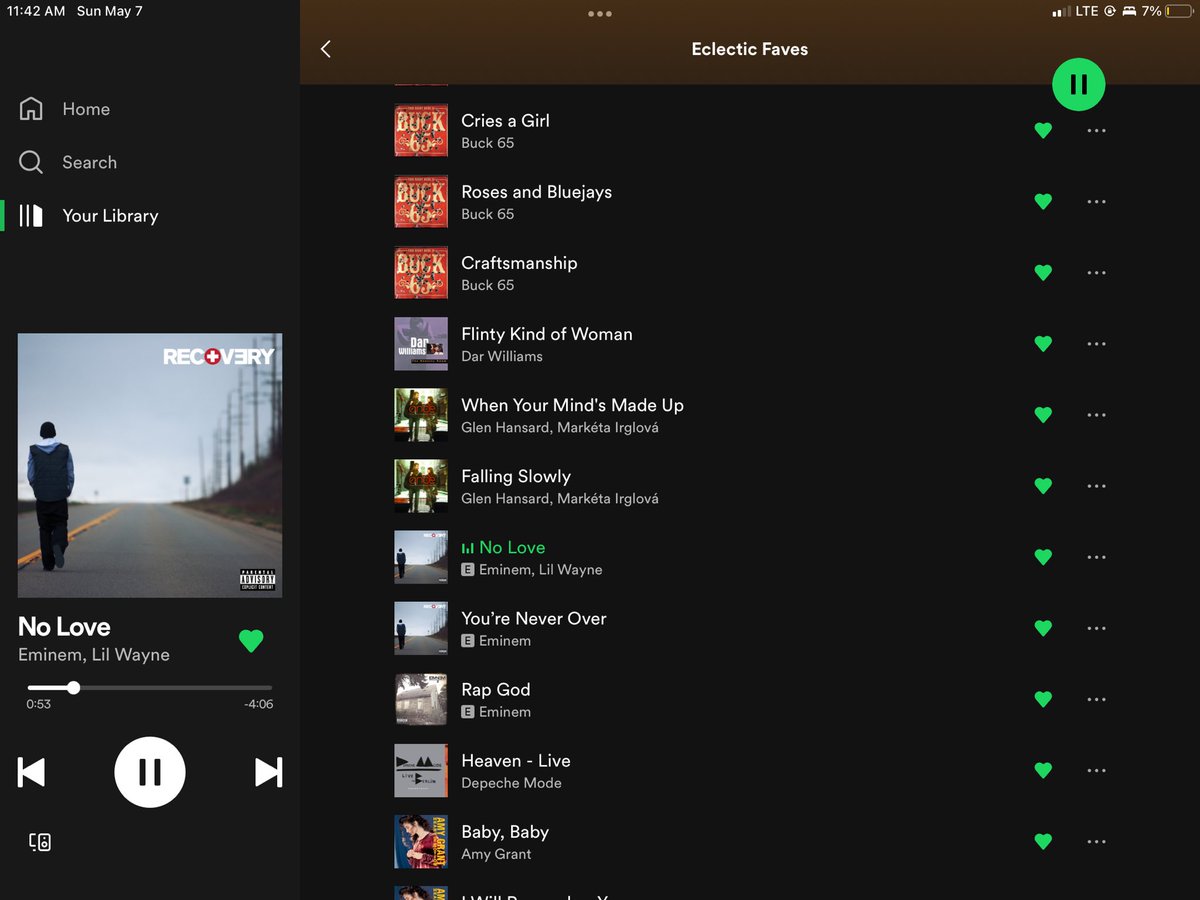
Task: Play the track Falling Slowly
Action: pos(515,476)
